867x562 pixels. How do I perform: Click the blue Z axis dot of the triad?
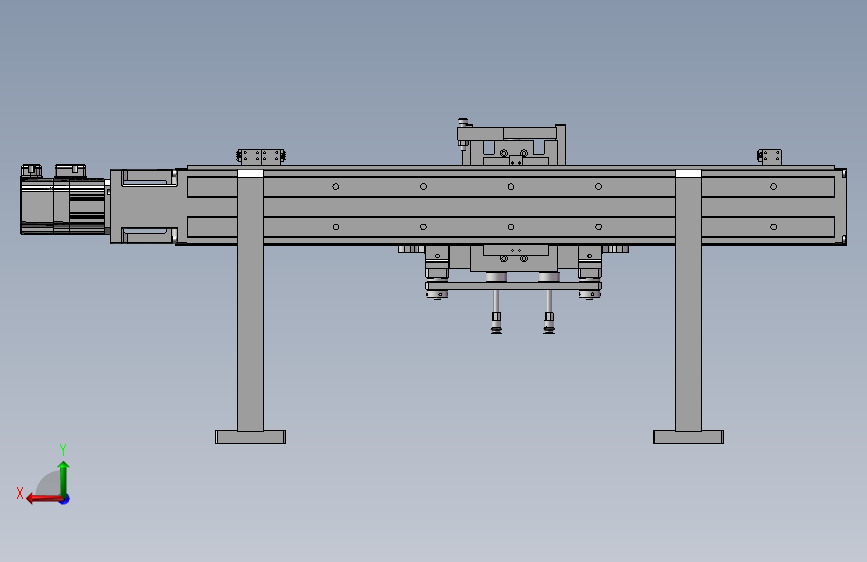coord(65,499)
